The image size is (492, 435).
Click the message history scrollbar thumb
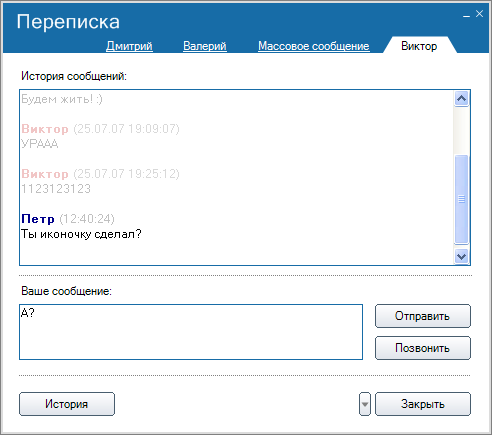tap(461, 199)
